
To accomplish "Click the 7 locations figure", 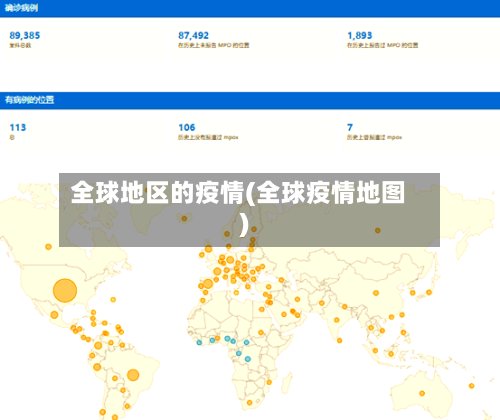I will [350, 127].
